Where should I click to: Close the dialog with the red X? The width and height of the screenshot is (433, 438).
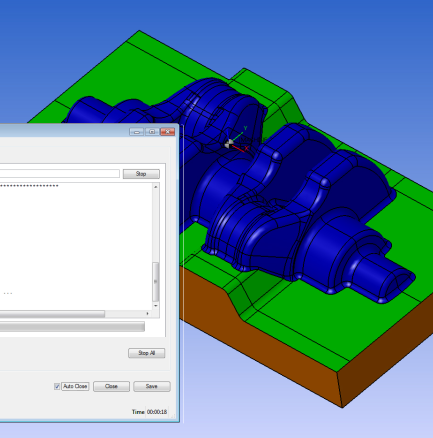pyautogui.click(x=168, y=132)
